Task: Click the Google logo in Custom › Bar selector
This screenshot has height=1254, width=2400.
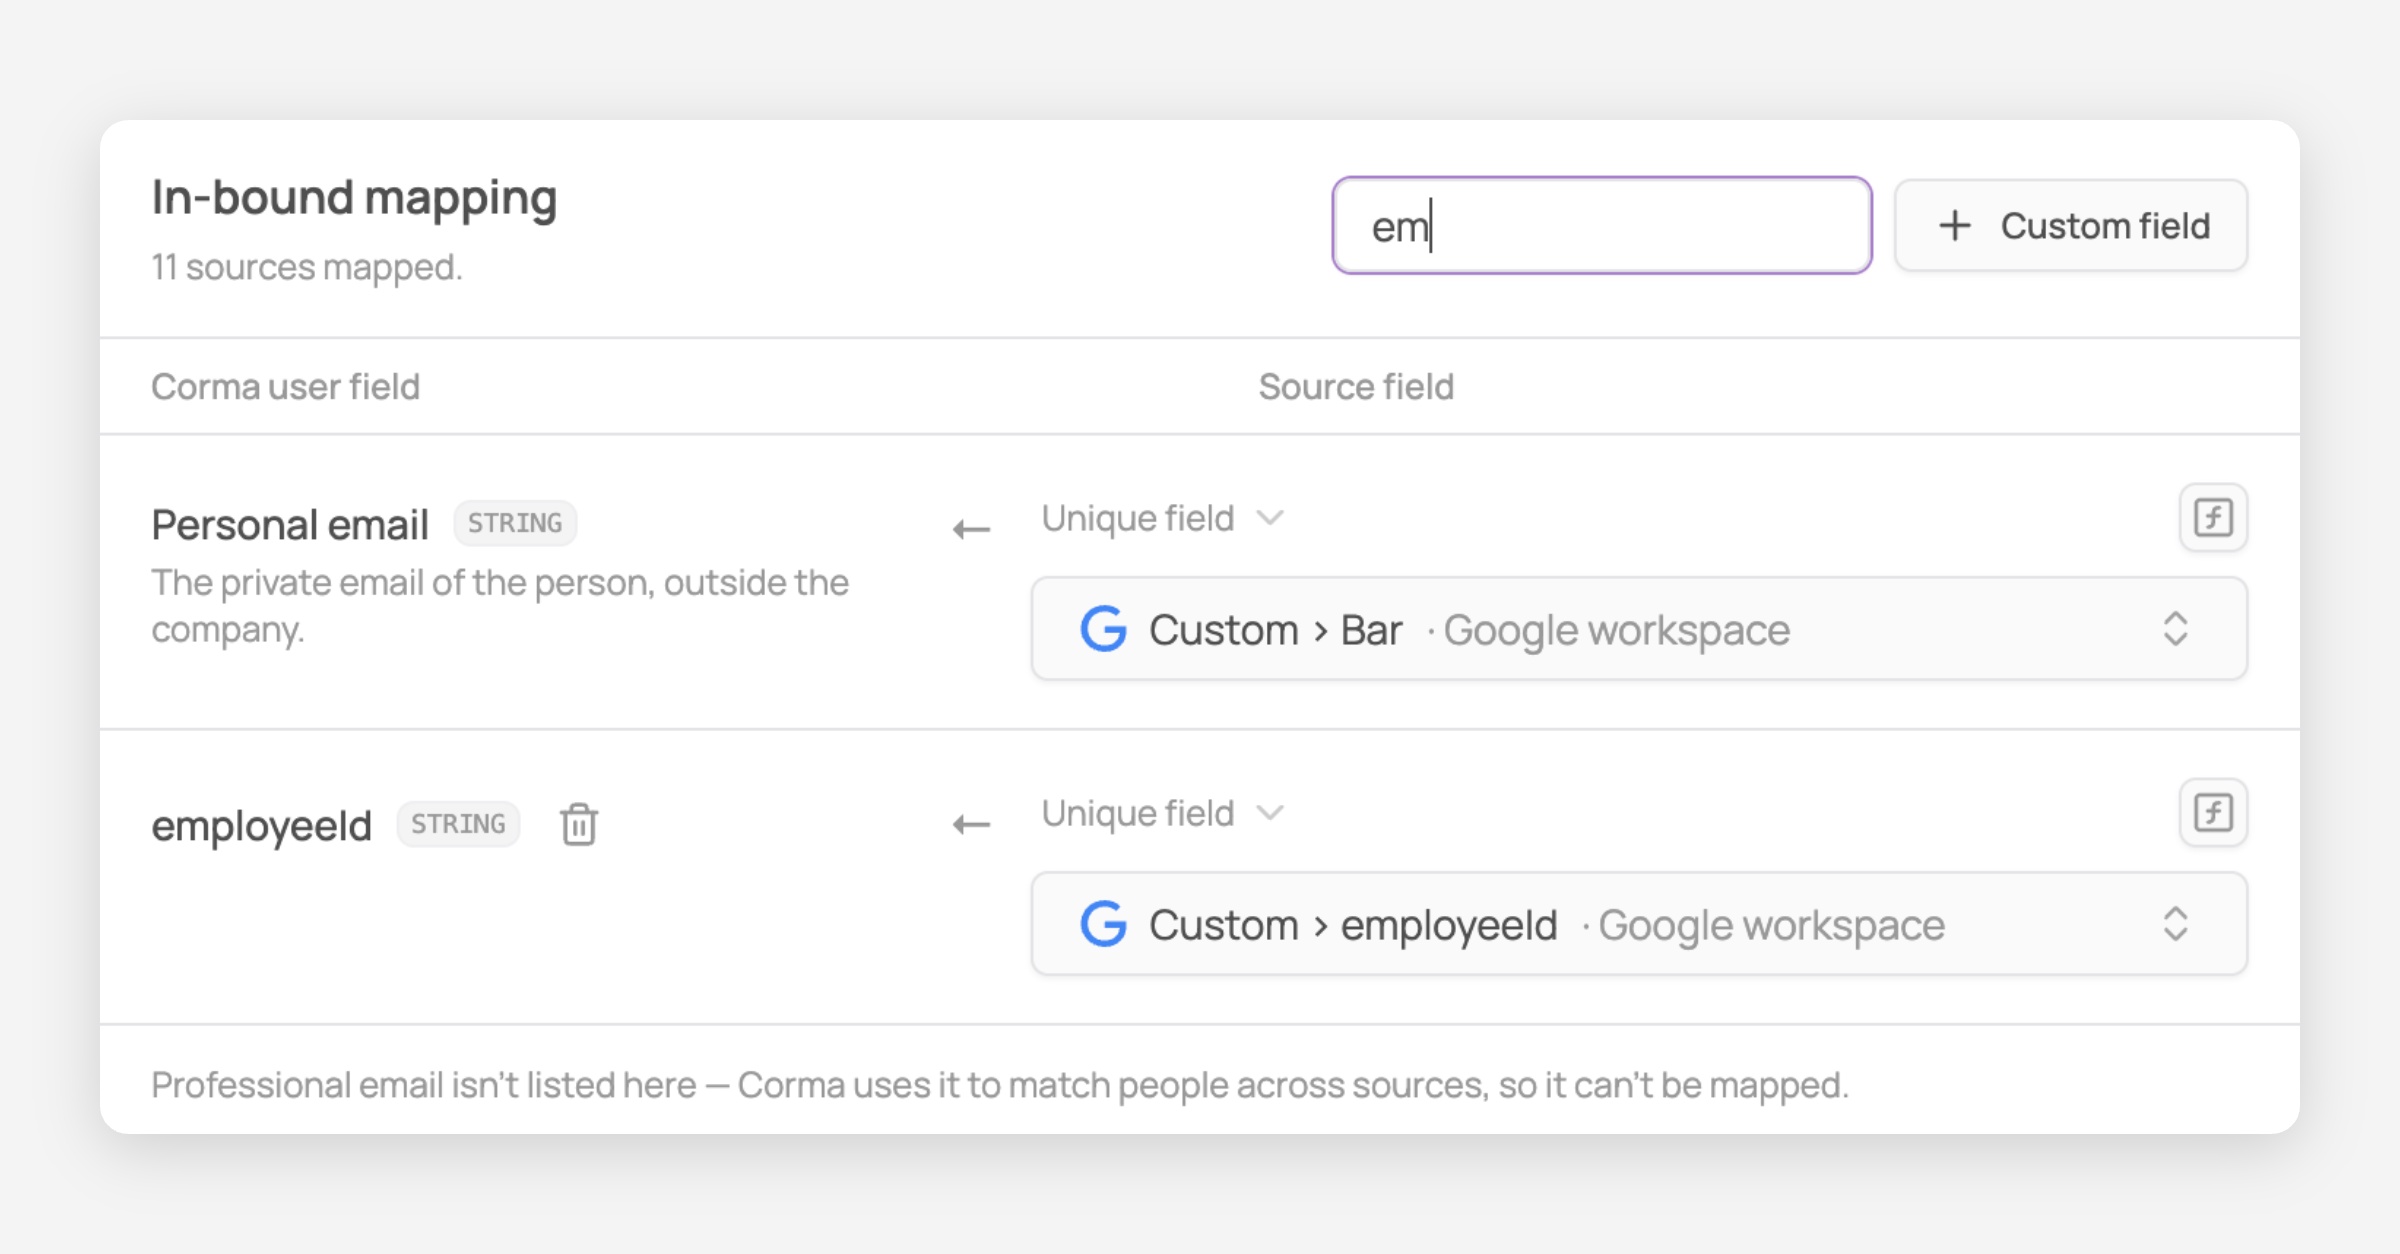Action: point(1104,629)
